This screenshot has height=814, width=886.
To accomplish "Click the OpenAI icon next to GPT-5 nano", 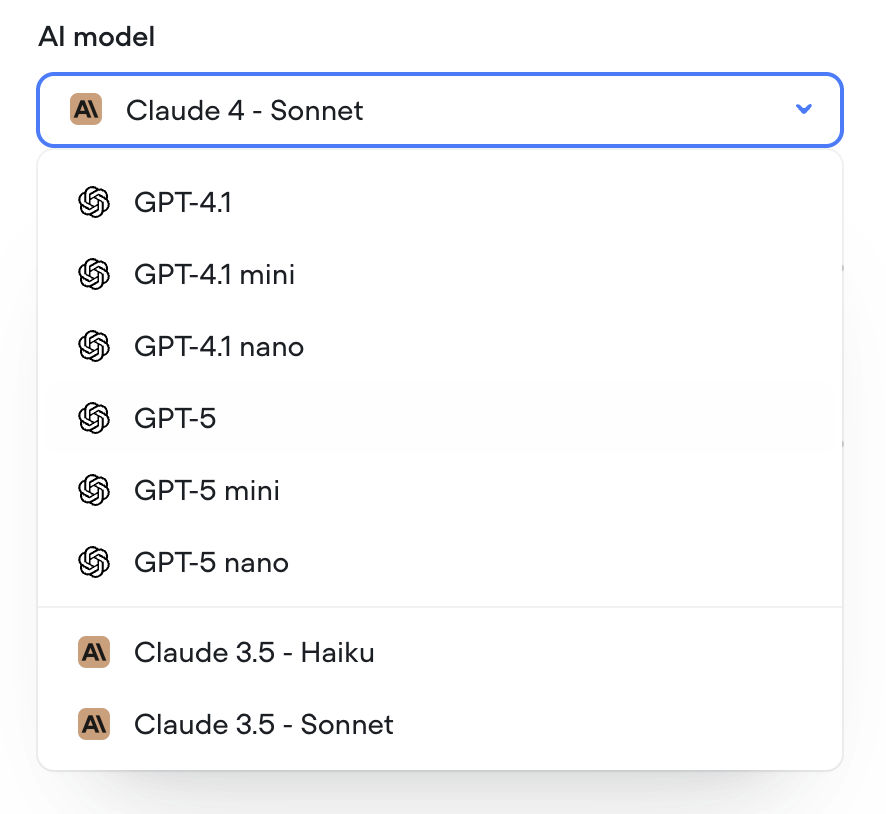I will (x=94, y=562).
